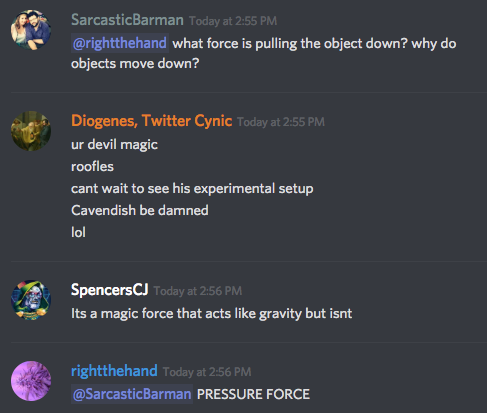This screenshot has height=413, width=487.
Task: Click SpencersCJ's 2:56 PM timestamp
Action: click(x=198, y=291)
